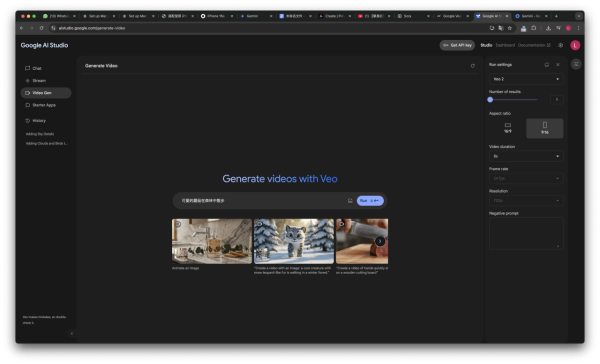This screenshot has height=364, width=600.
Task: Open the Resolution dropdown
Action: click(526, 201)
